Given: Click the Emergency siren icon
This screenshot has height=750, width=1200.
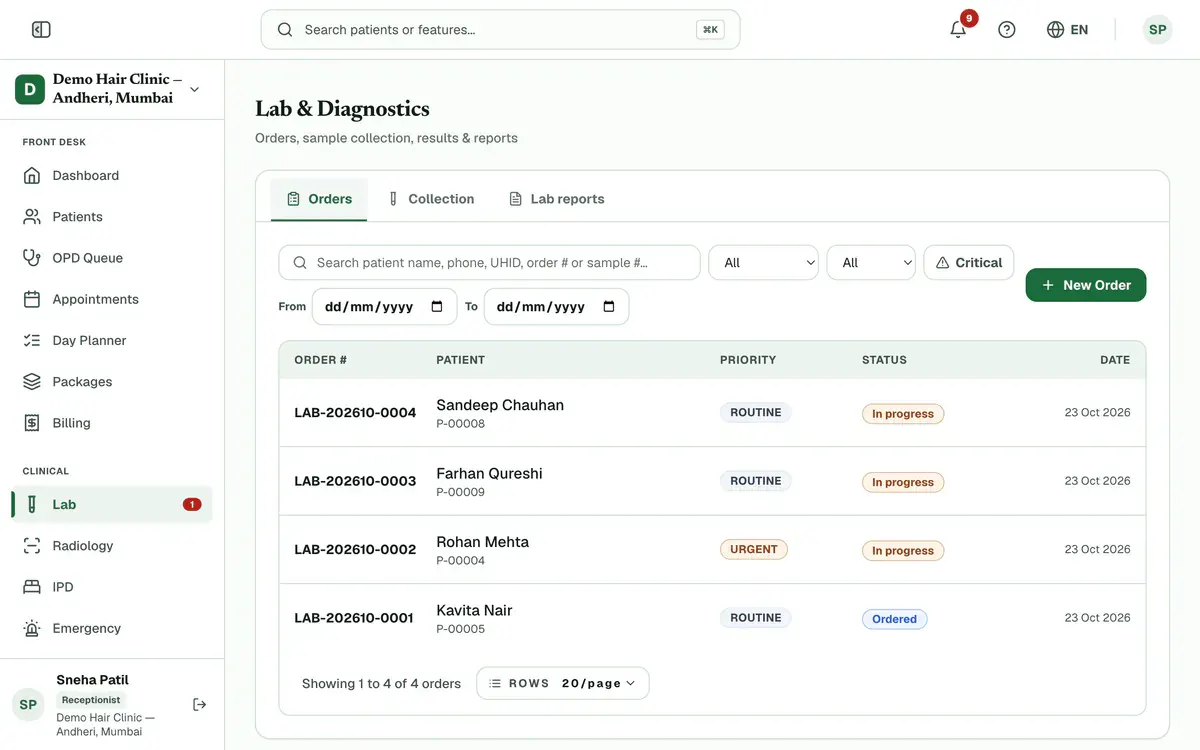Looking at the screenshot, I should 32,629.
